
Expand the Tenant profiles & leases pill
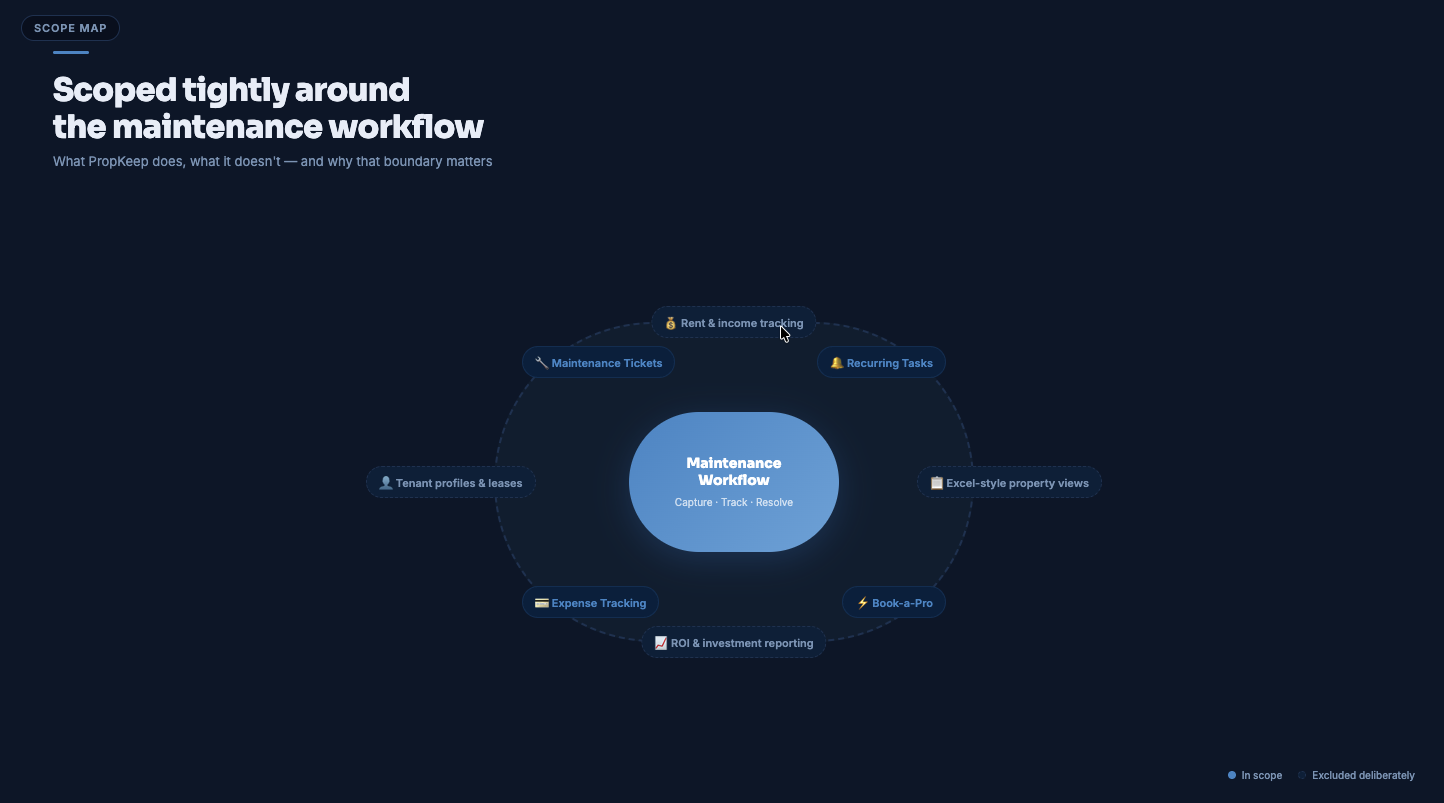pos(450,482)
